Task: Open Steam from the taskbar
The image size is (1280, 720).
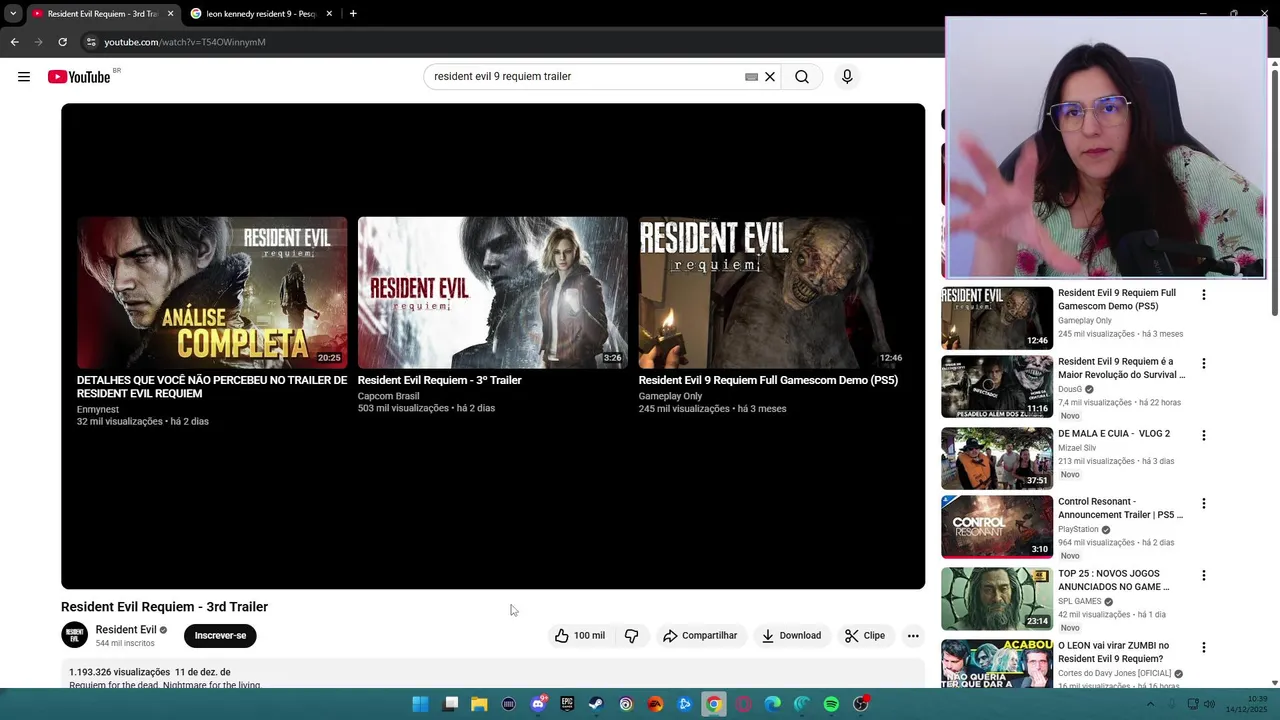Action: [x=596, y=704]
